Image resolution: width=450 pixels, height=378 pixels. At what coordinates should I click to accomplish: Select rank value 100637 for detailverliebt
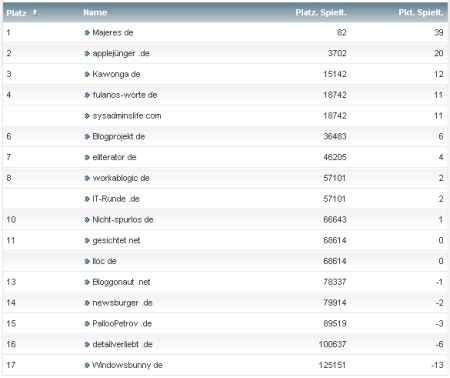[x=332, y=344]
